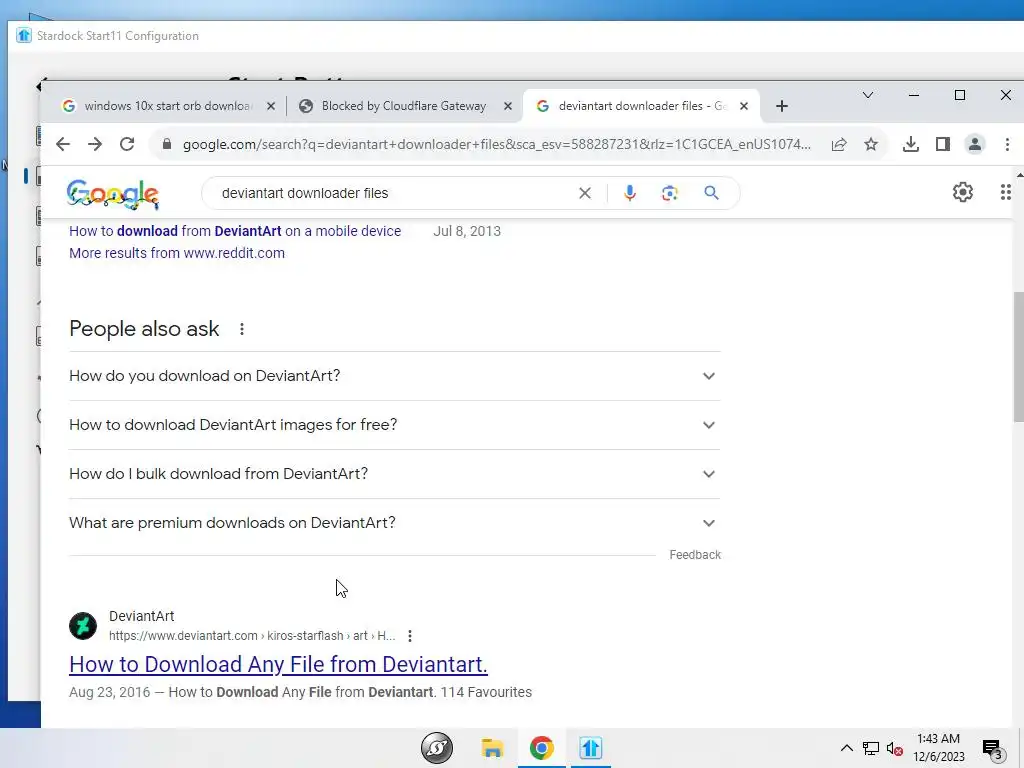This screenshot has height=768, width=1024.
Task: Expand 'How to download DeviantArt images for free?'
Action: click(394, 425)
